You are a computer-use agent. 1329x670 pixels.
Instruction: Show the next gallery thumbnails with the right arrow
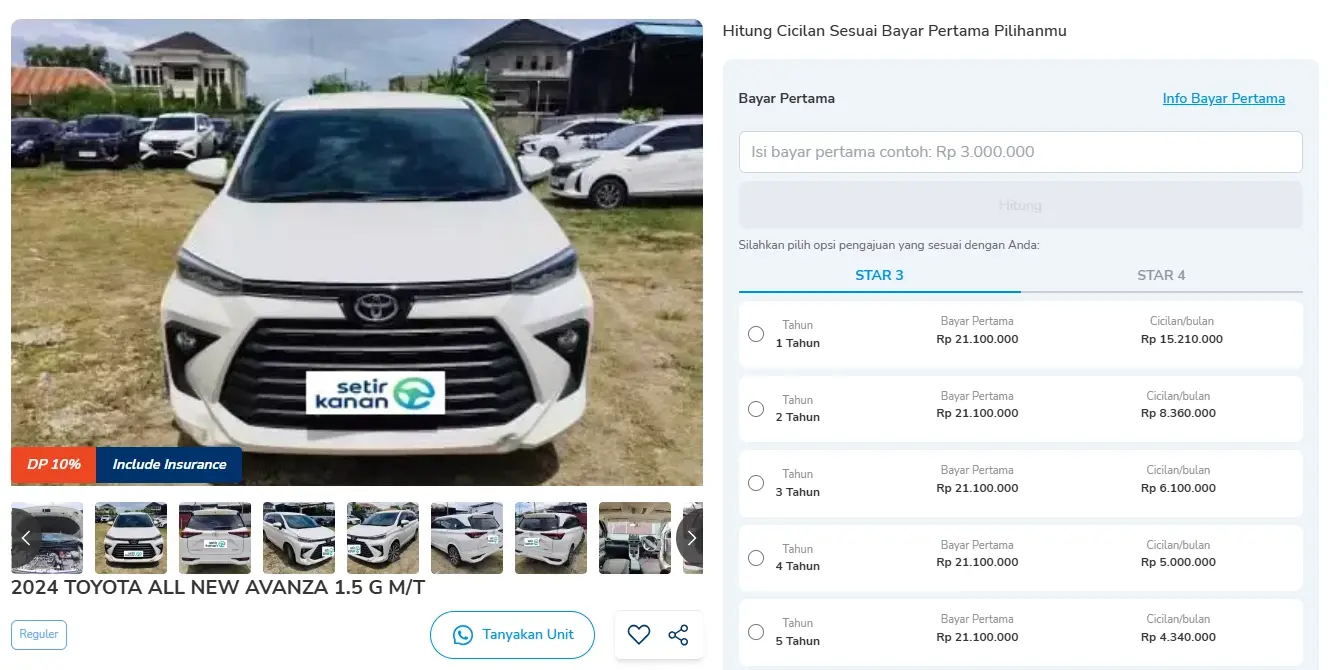point(690,538)
